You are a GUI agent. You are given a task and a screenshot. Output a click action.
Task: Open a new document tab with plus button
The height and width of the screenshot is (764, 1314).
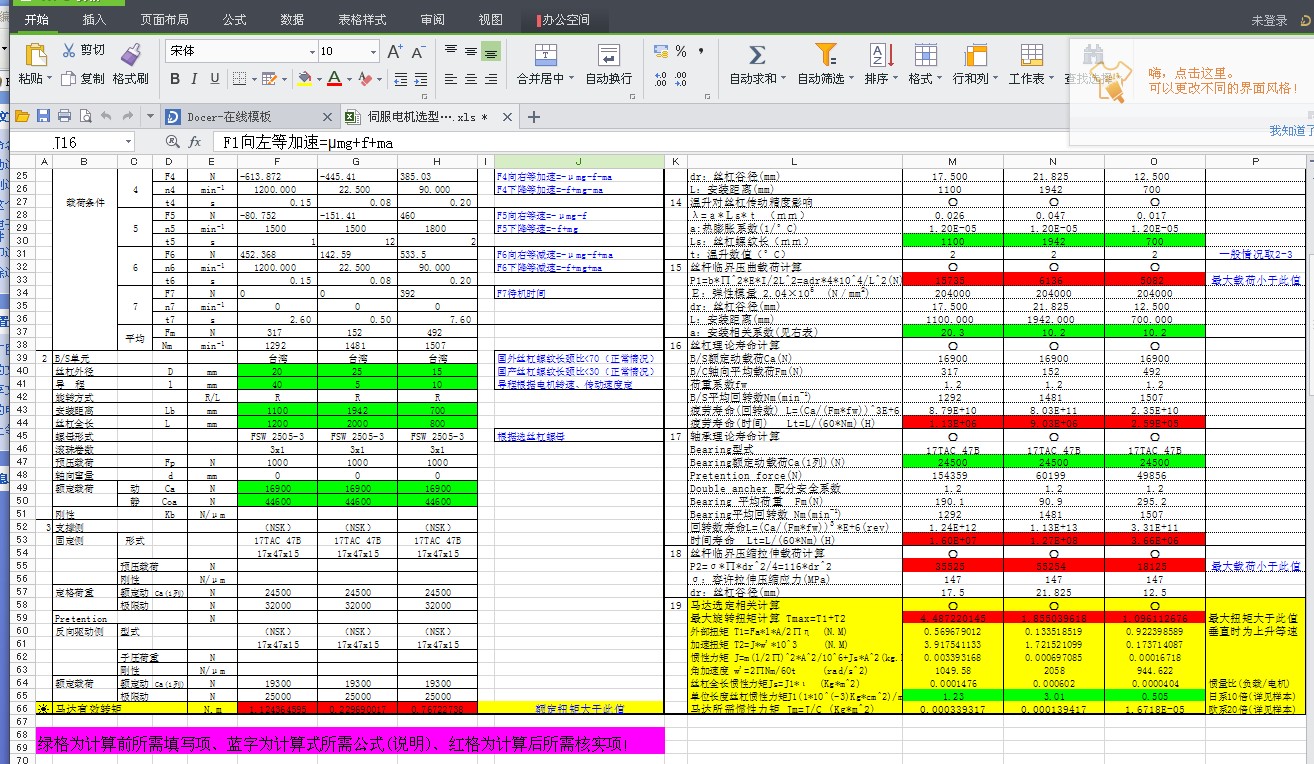coord(533,117)
